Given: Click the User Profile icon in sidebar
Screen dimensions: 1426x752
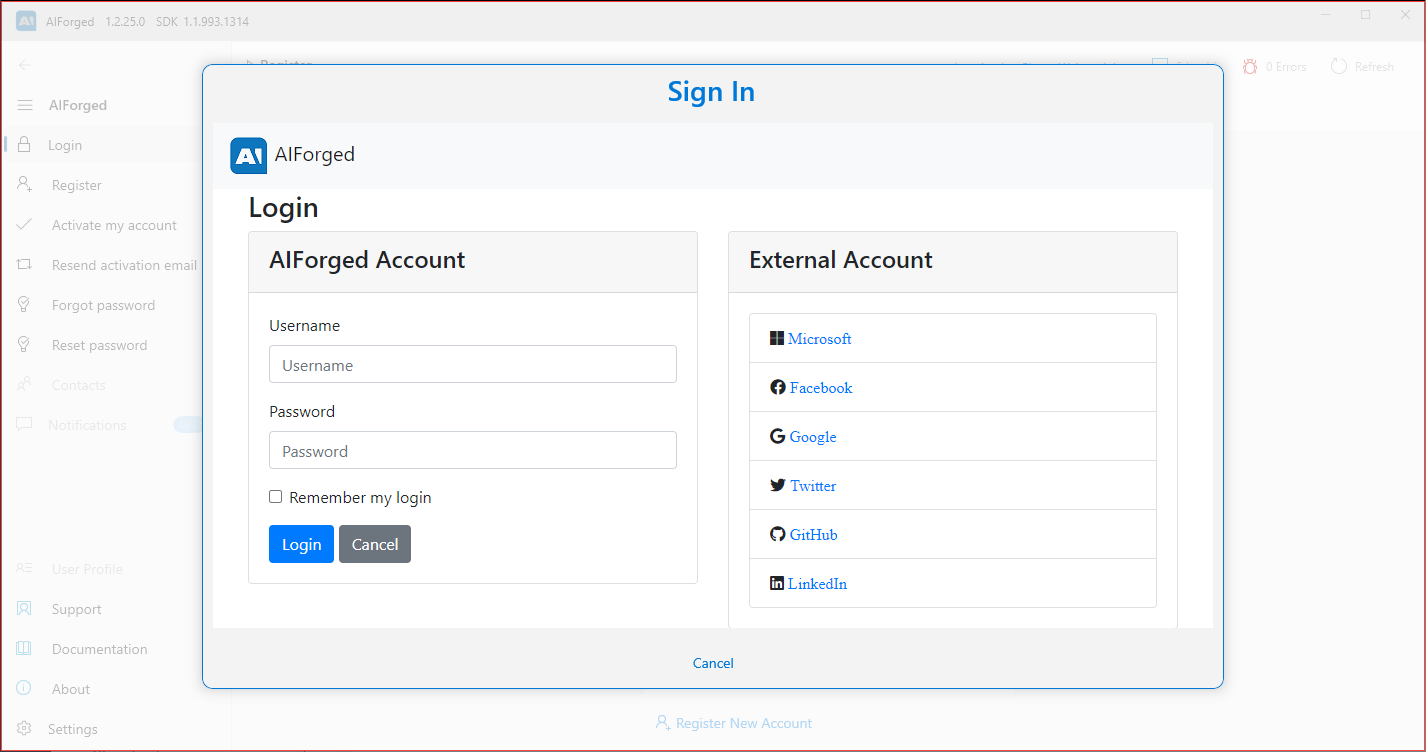Looking at the screenshot, I should (25, 569).
